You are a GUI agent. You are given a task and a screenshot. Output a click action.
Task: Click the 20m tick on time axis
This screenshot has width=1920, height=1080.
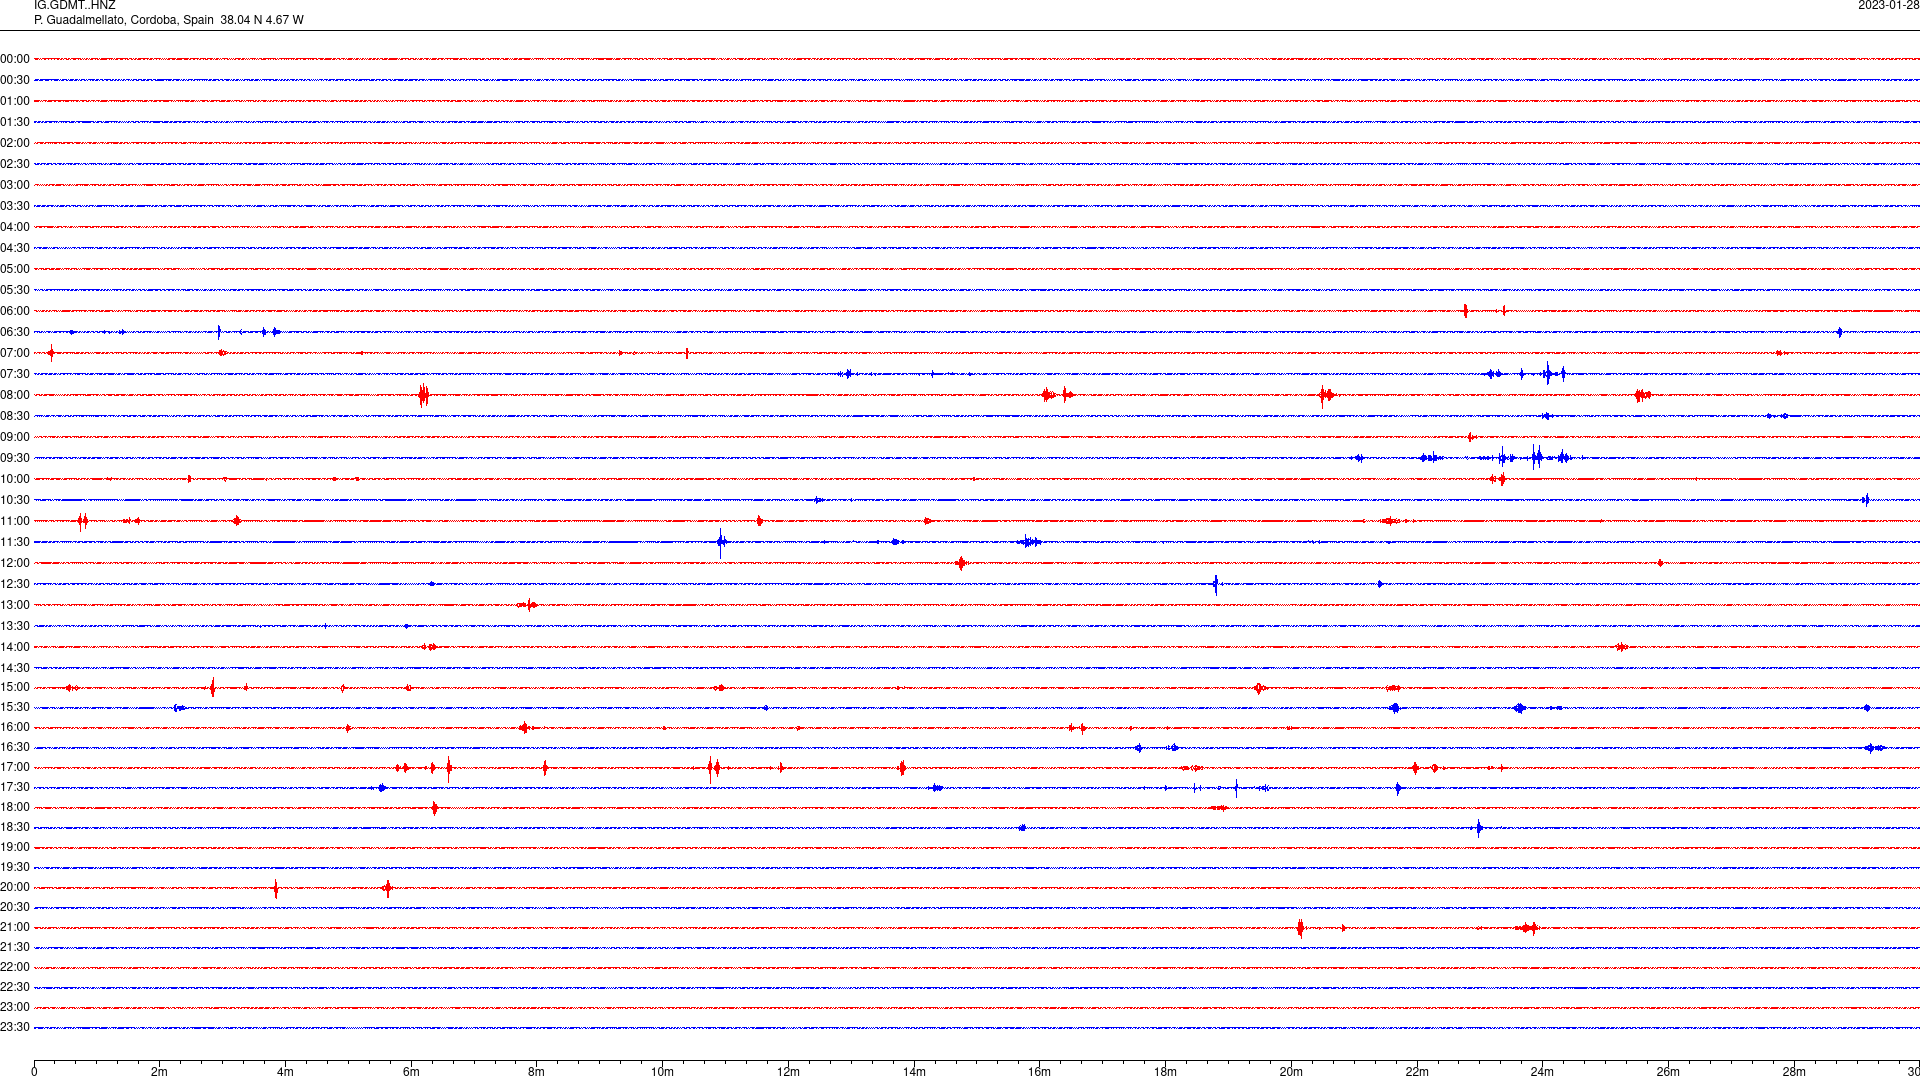pos(1291,1072)
